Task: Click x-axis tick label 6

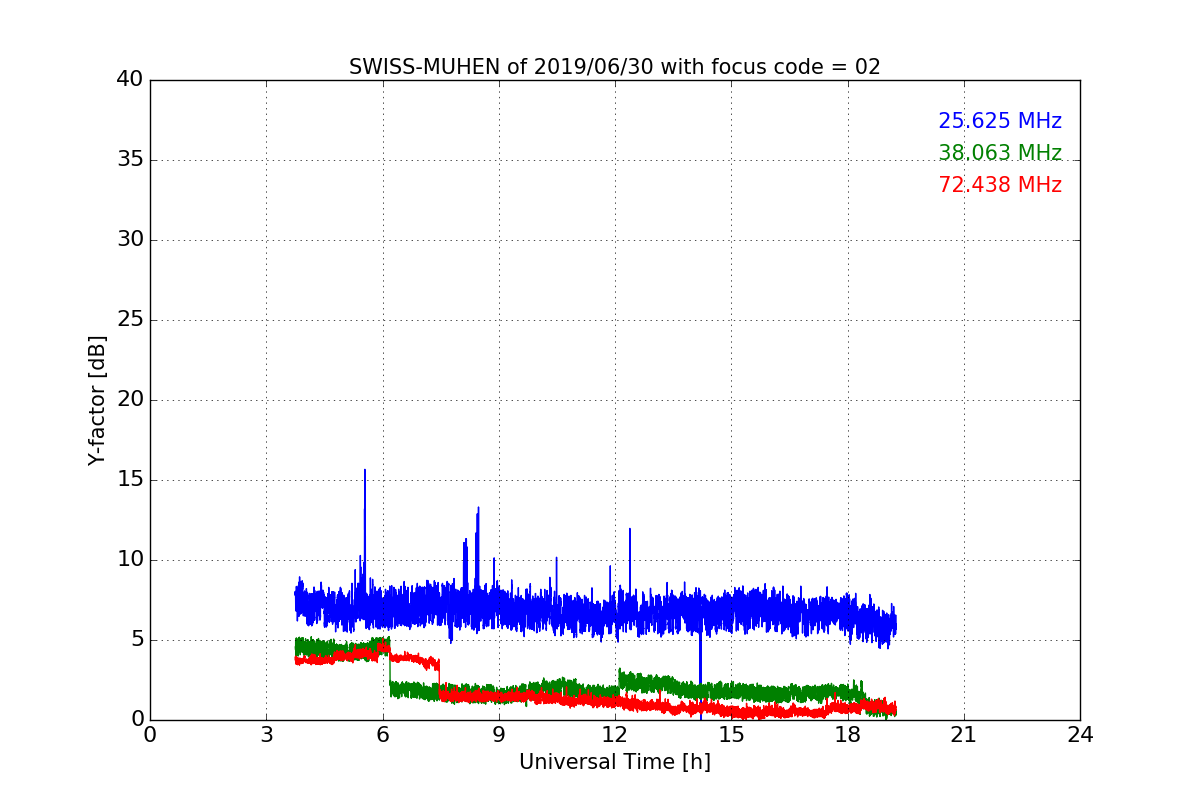Action: pyautogui.click(x=383, y=735)
